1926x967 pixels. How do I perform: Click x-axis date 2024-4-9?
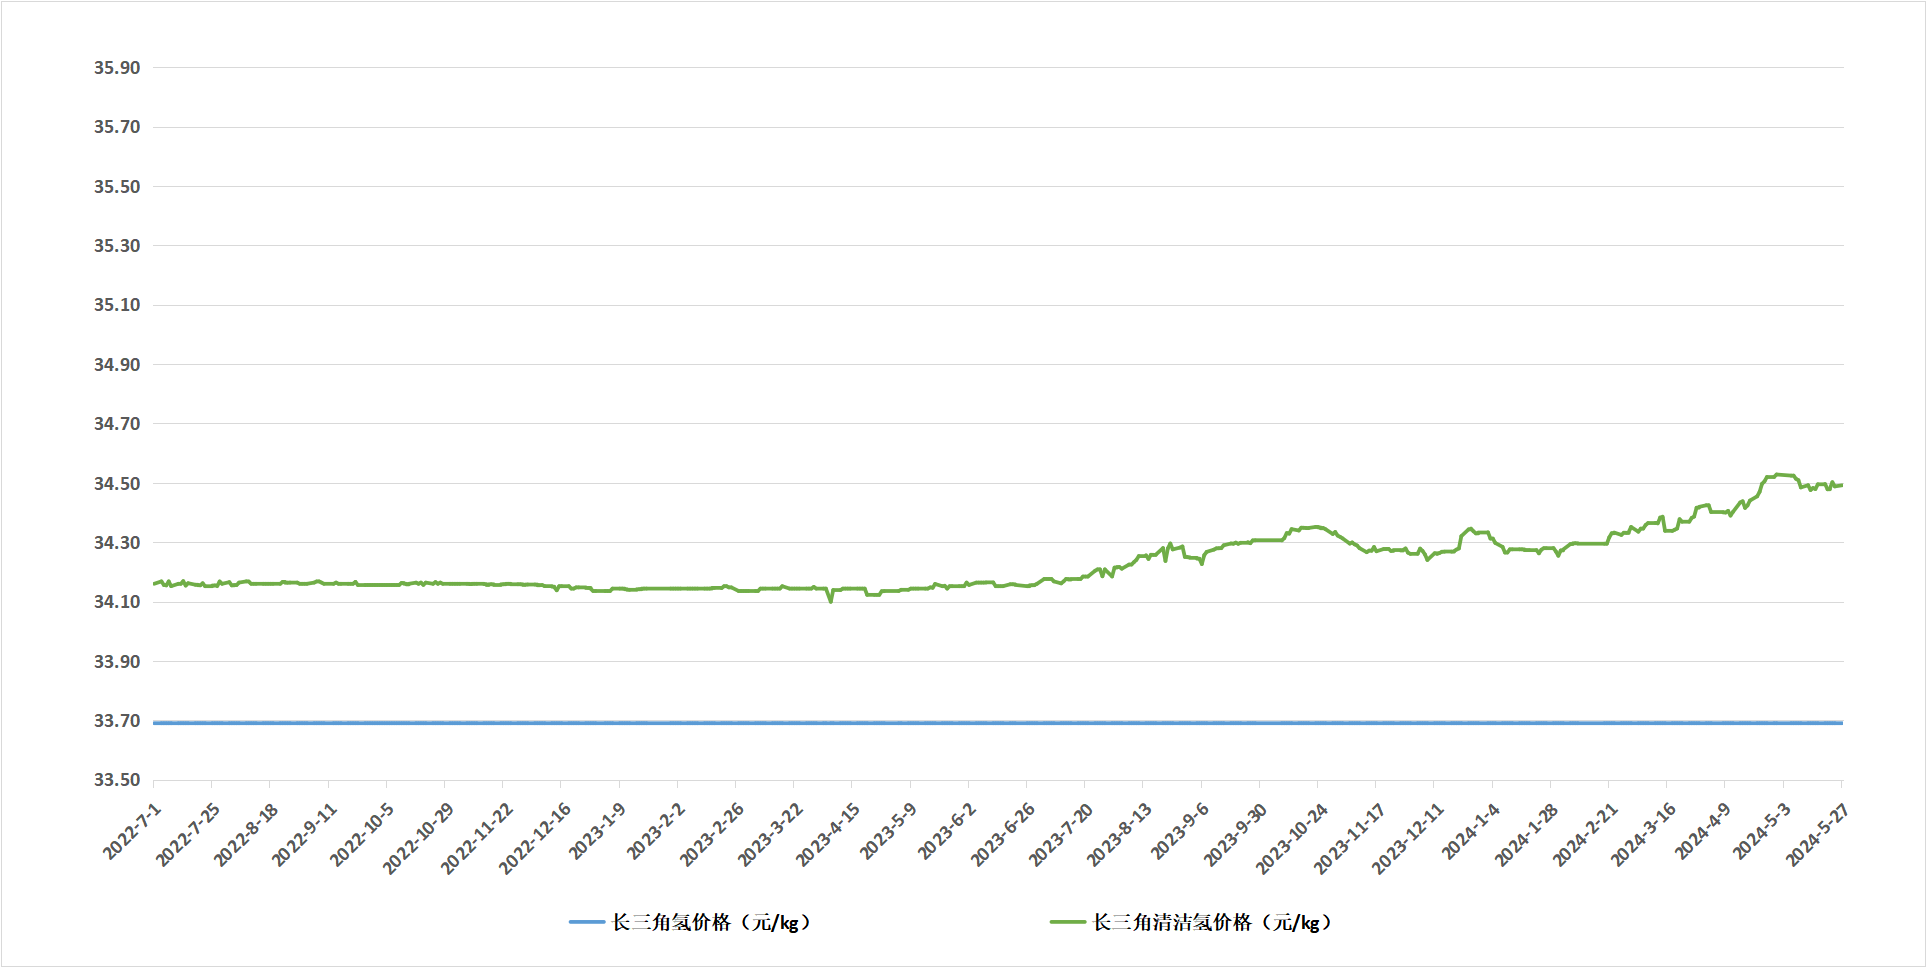pyautogui.click(x=1702, y=831)
